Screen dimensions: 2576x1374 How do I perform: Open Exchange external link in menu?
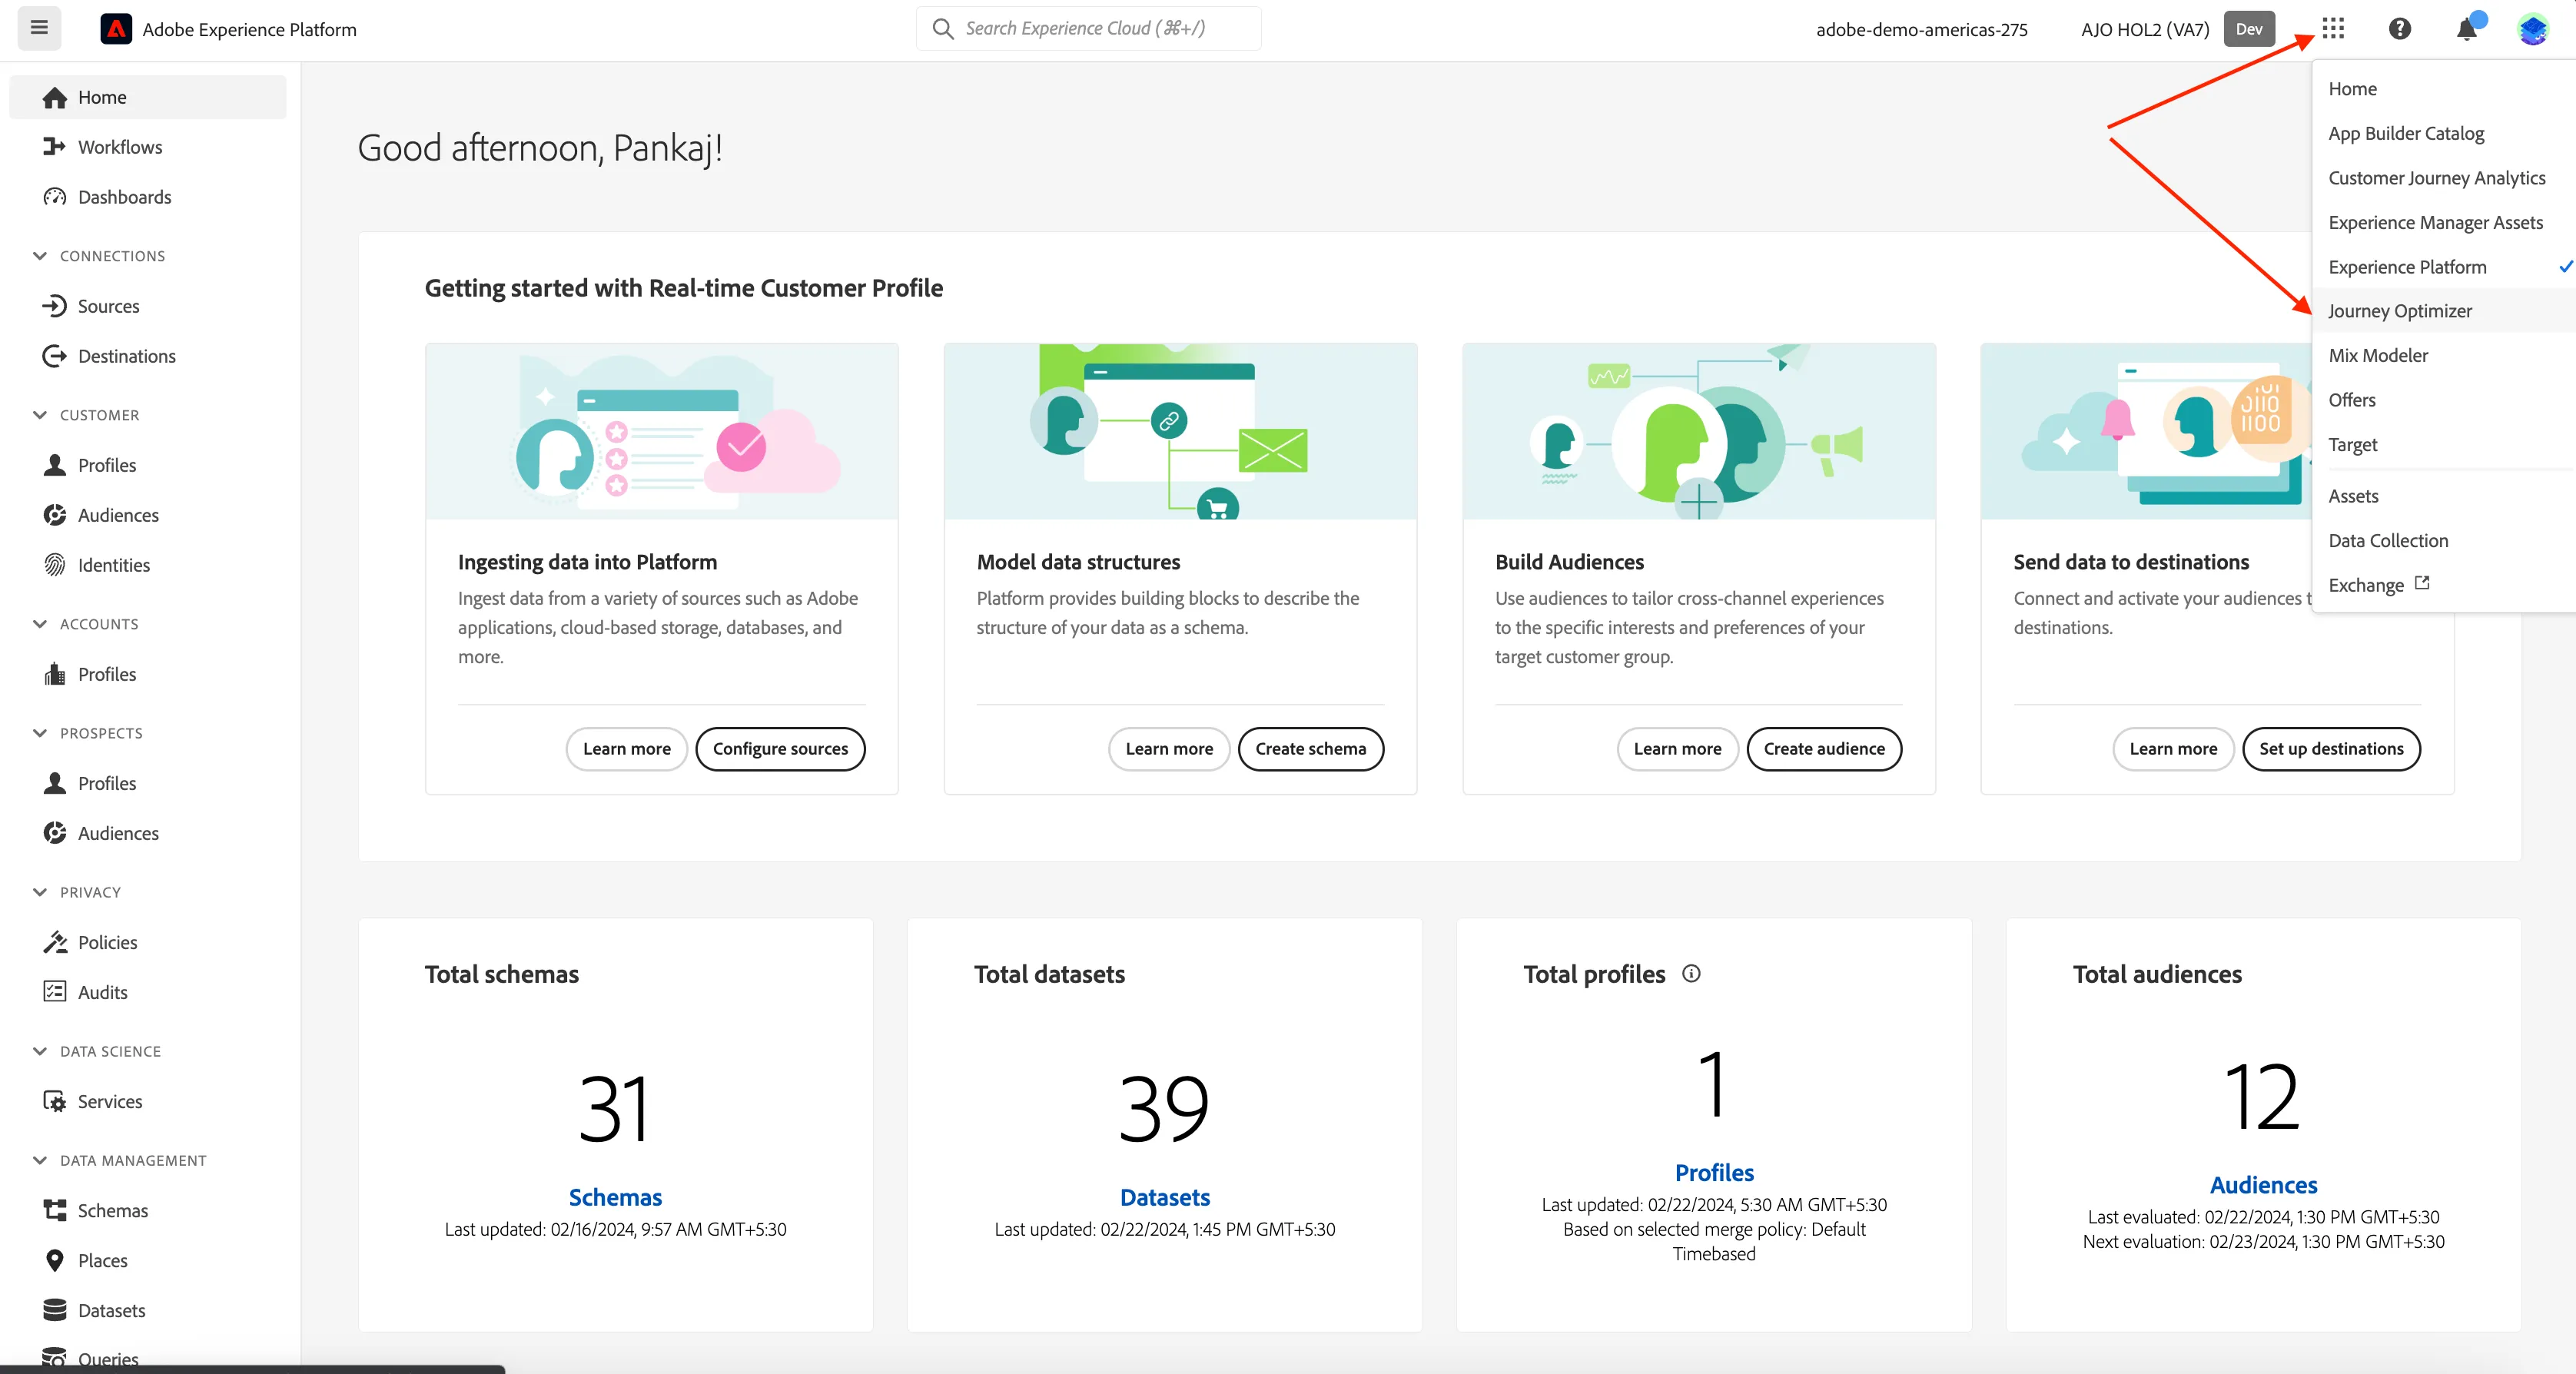pyautogui.click(x=2443, y=585)
